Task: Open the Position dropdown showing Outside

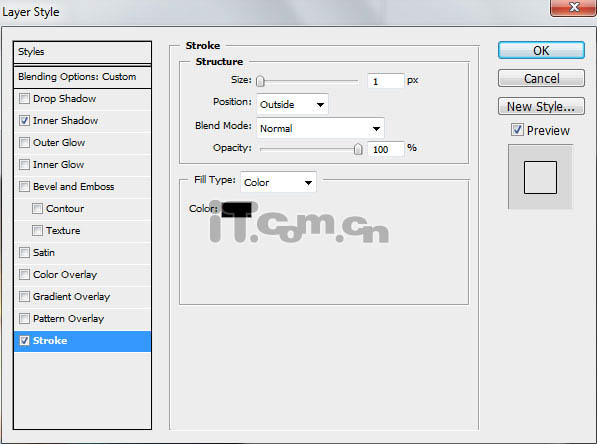Action: tap(292, 104)
